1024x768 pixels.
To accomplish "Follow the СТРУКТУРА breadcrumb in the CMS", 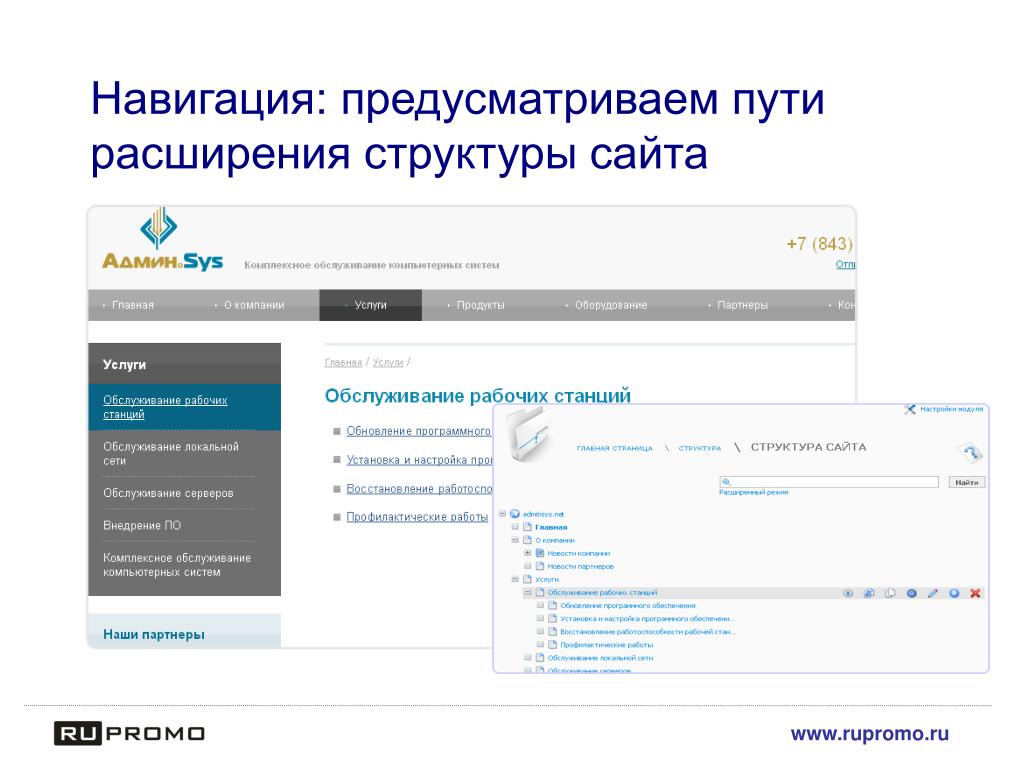I will pos(699,449).
